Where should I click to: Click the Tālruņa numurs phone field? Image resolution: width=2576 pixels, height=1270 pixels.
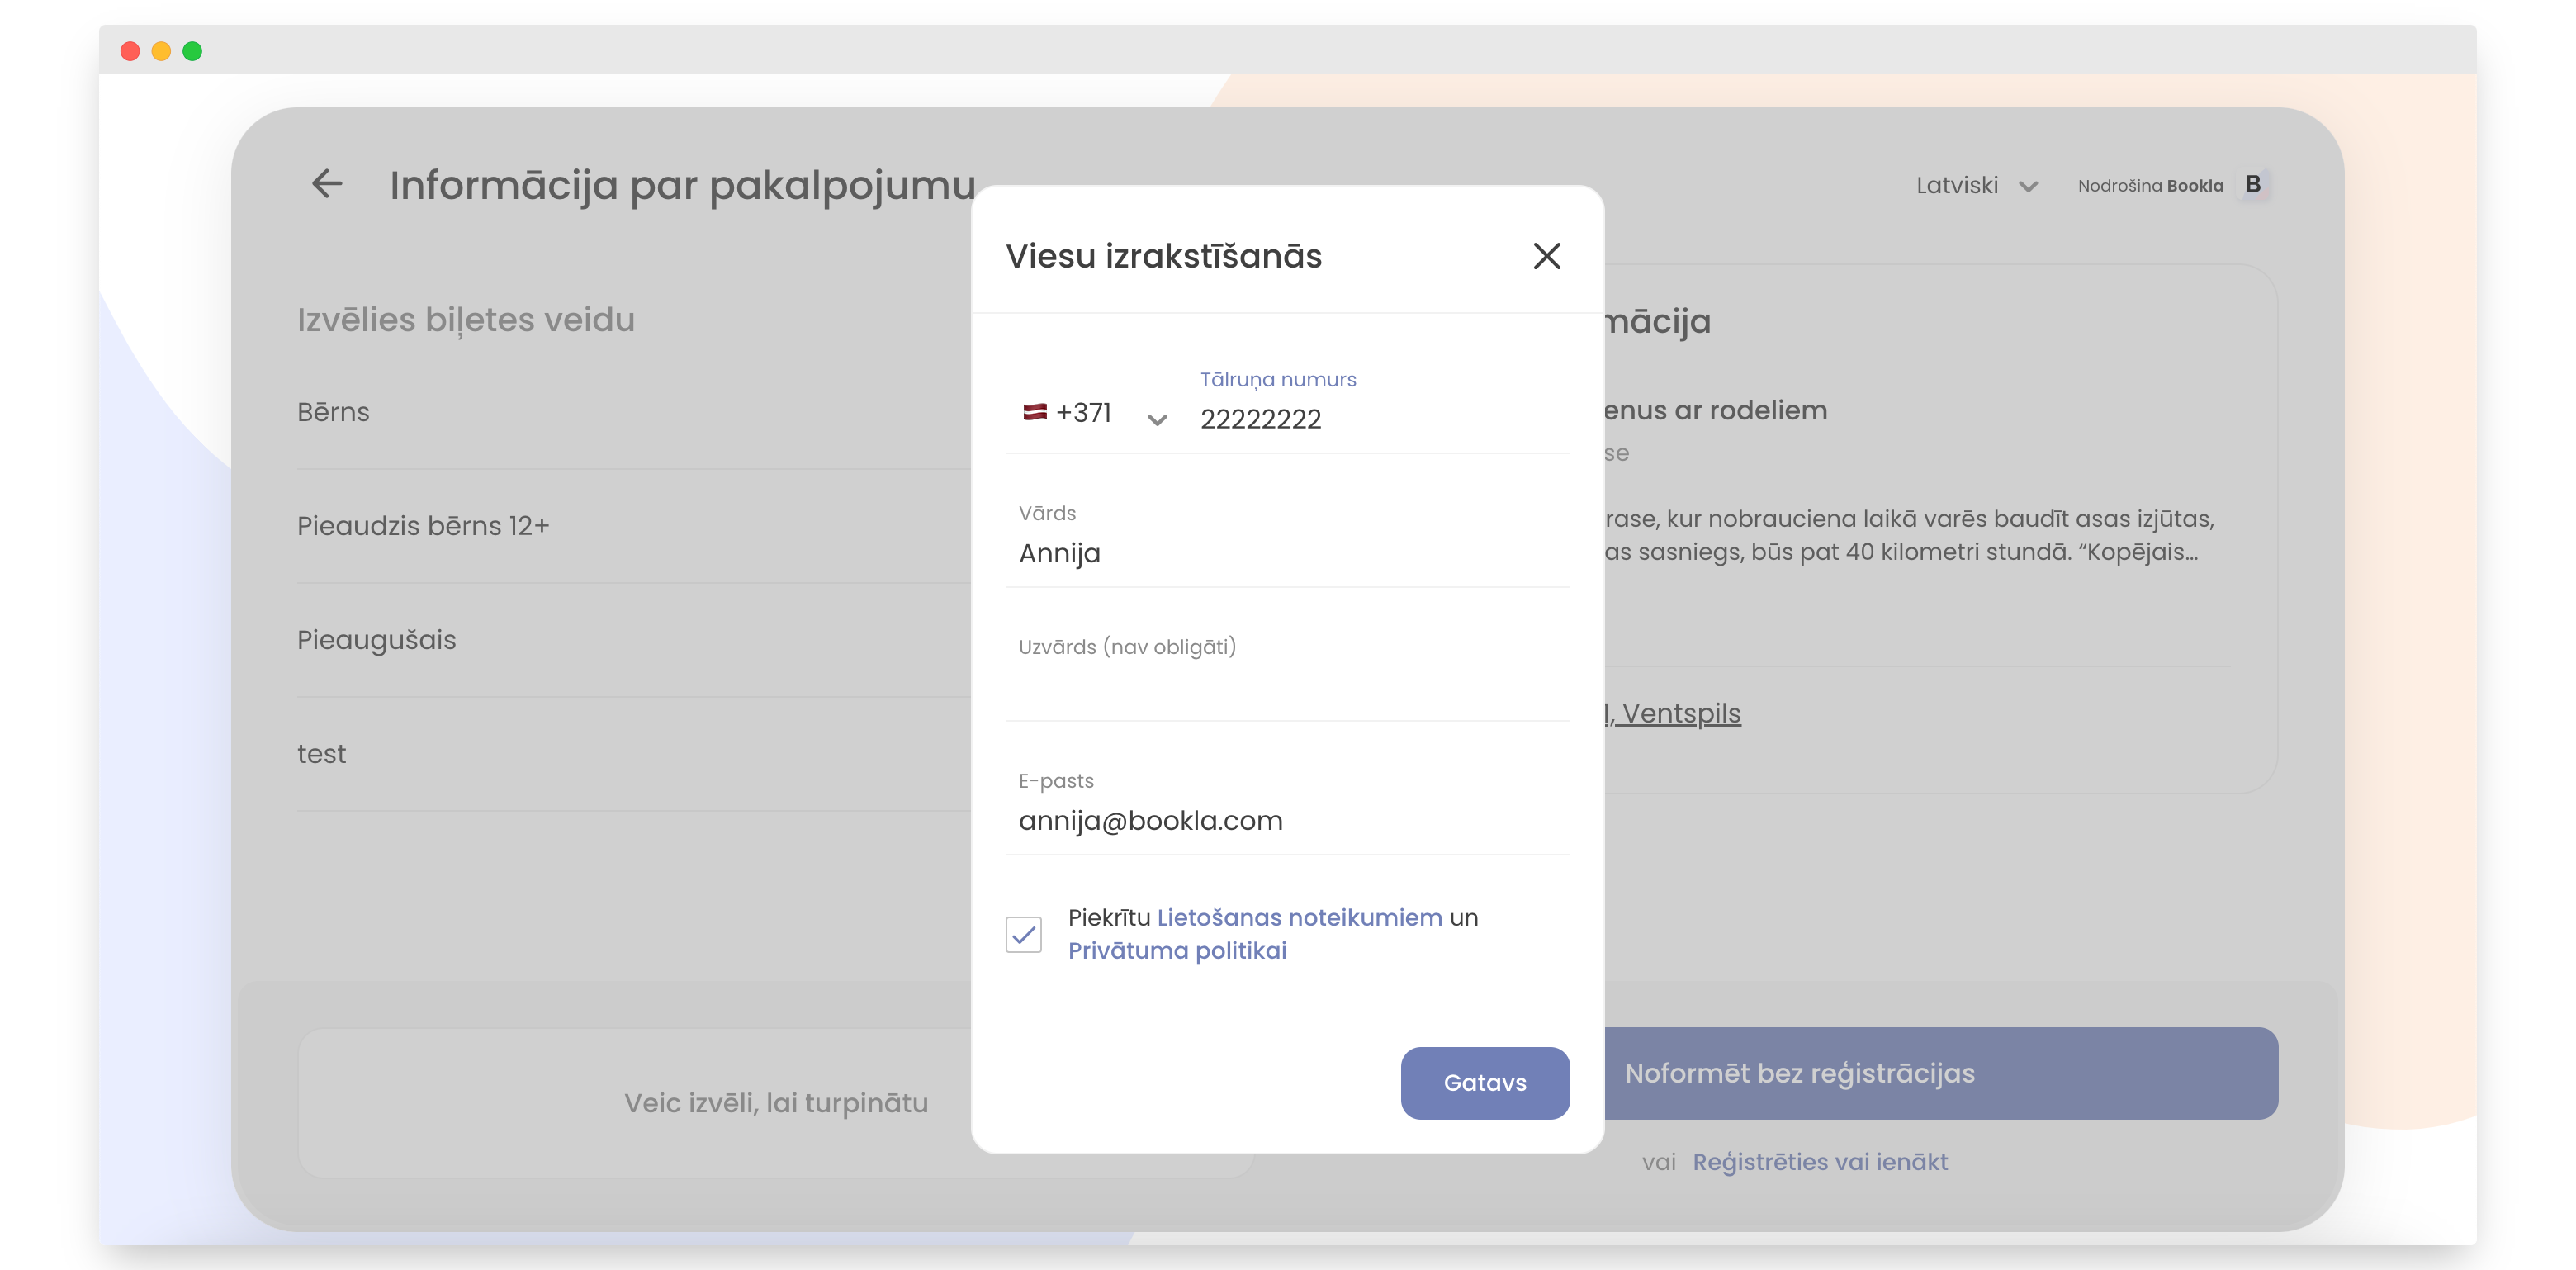(x=1380, y=419)
